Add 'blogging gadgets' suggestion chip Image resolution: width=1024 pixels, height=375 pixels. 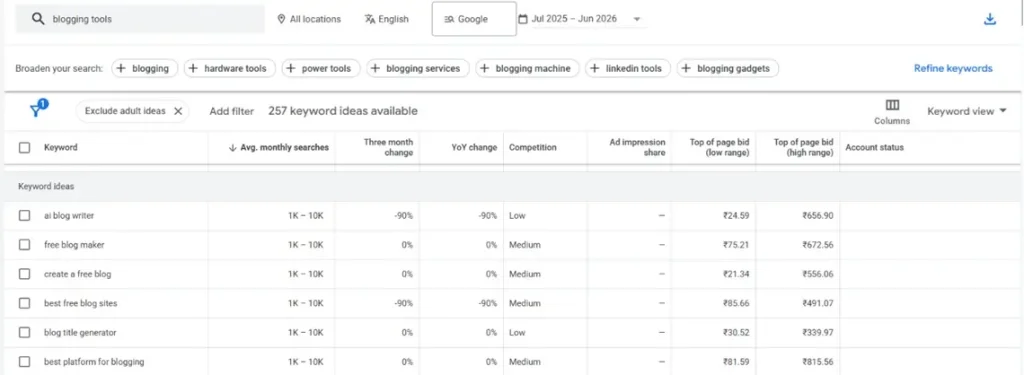click(728, 69)
